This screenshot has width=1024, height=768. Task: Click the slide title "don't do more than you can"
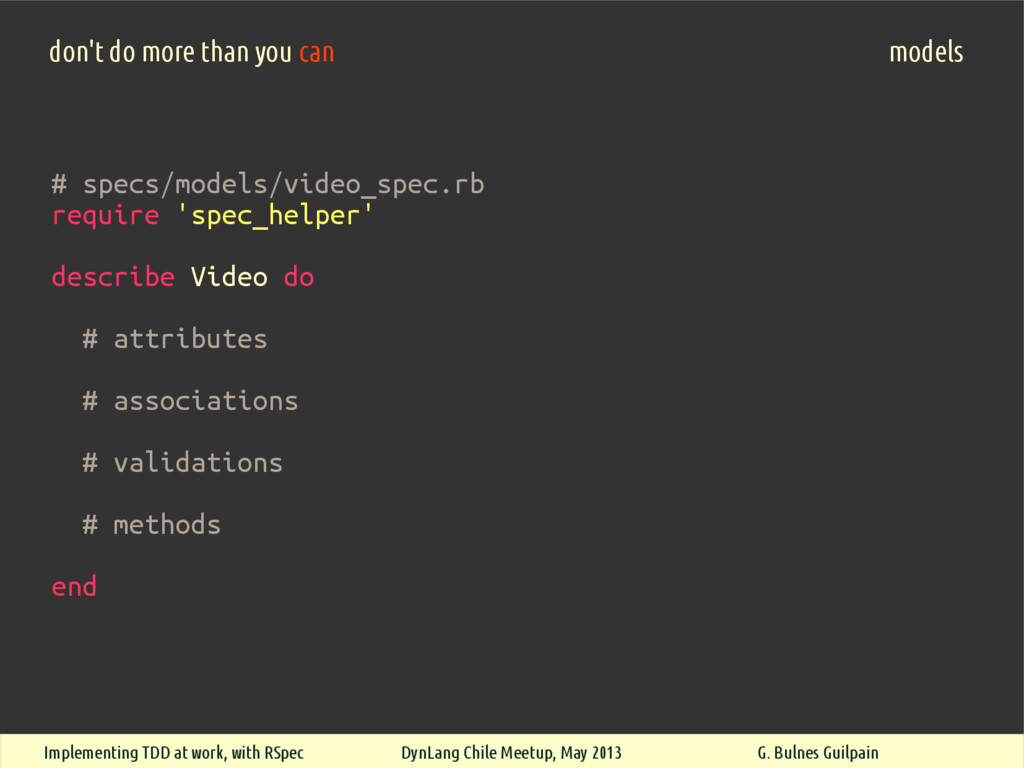(x=191, y=52)
